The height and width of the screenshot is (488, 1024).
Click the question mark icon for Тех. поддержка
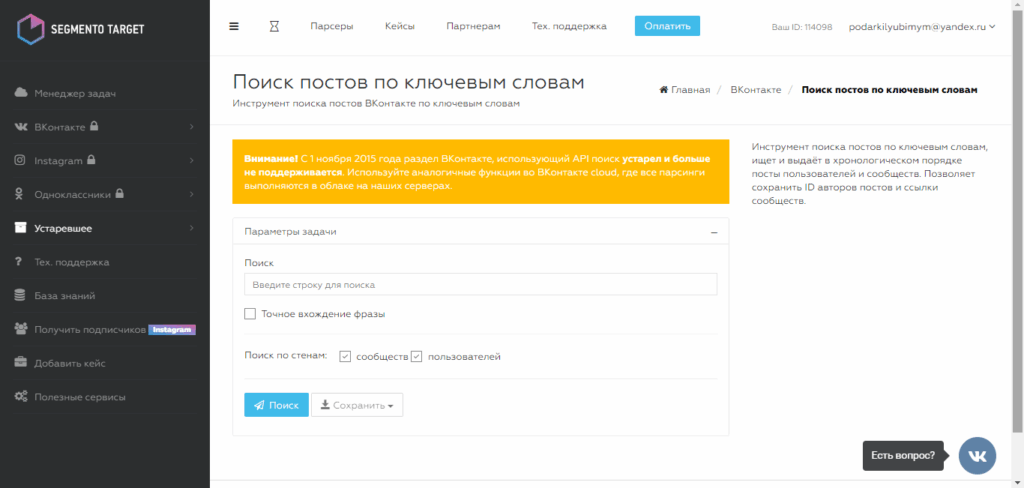(20, 262)
